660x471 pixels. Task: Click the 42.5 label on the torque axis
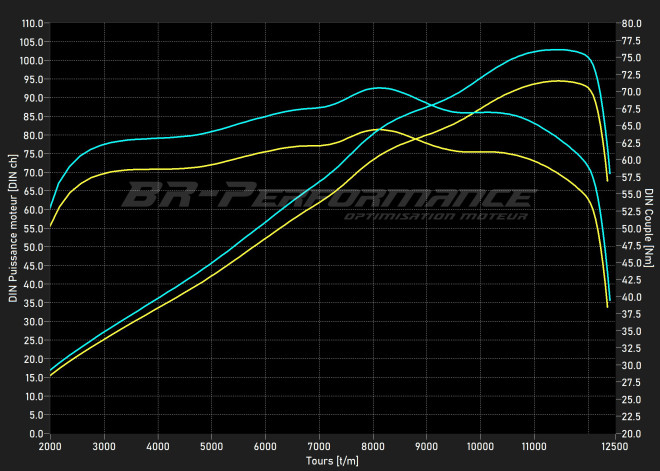point(630,280)
